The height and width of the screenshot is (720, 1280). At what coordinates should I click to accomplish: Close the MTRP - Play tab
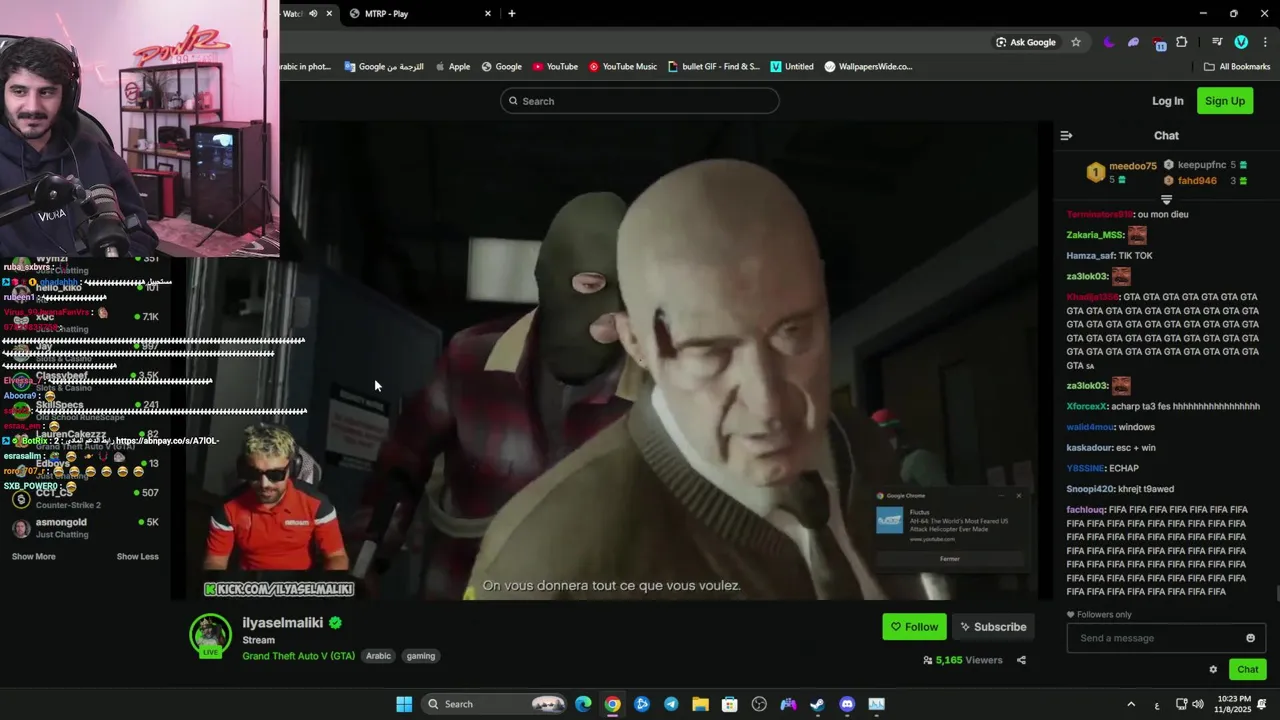(488, 14)
